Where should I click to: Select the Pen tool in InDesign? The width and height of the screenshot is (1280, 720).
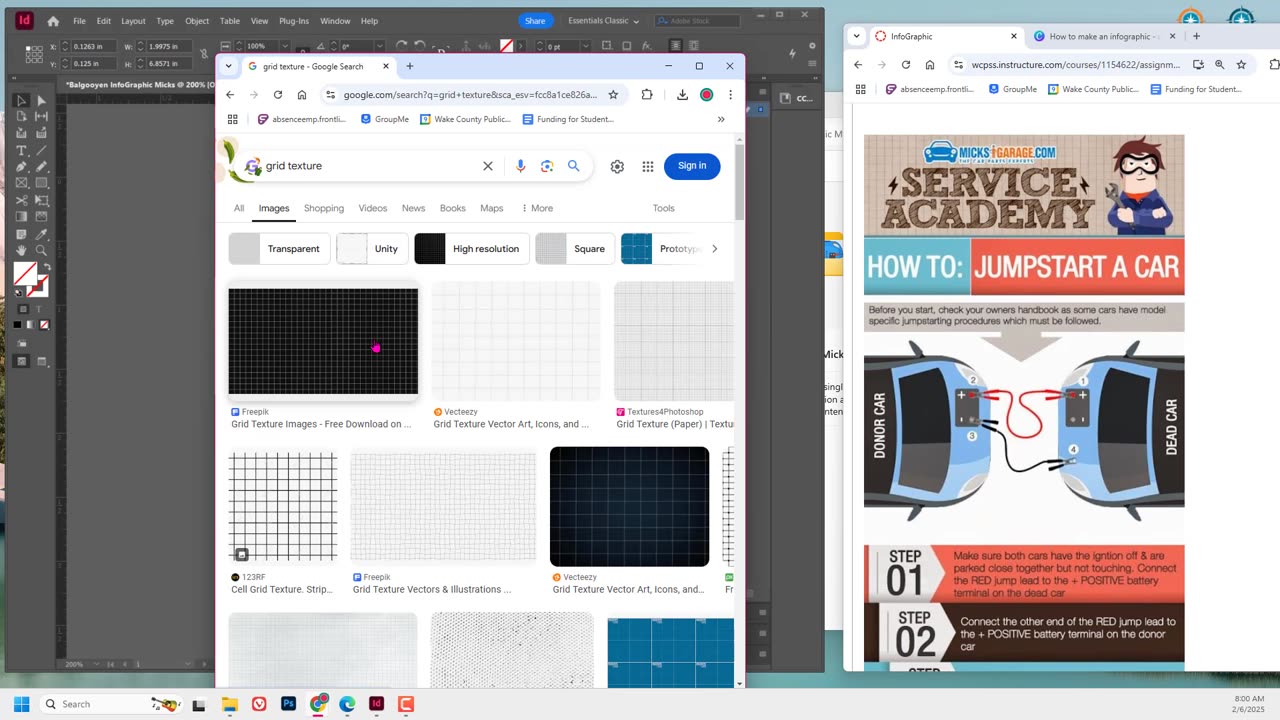(x=21, y=167)
